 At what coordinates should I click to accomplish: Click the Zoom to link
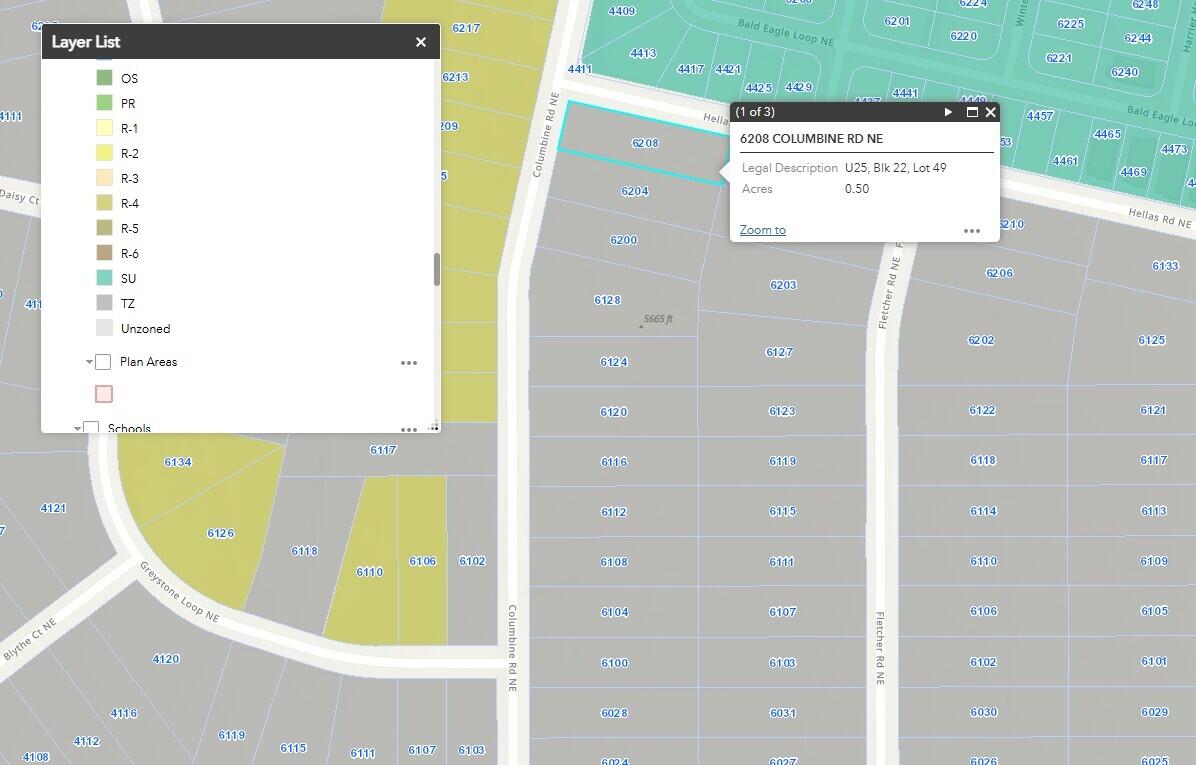[762, 230]
